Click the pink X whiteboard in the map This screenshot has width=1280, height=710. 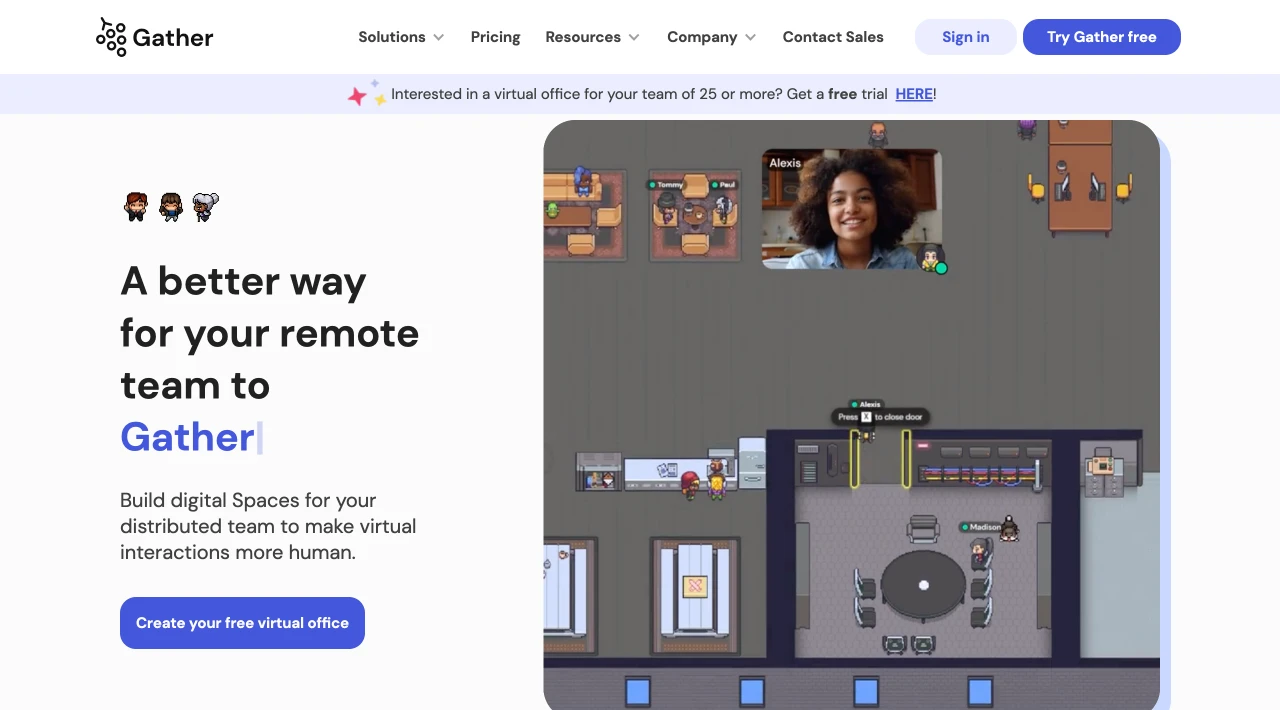pos(695,587)
